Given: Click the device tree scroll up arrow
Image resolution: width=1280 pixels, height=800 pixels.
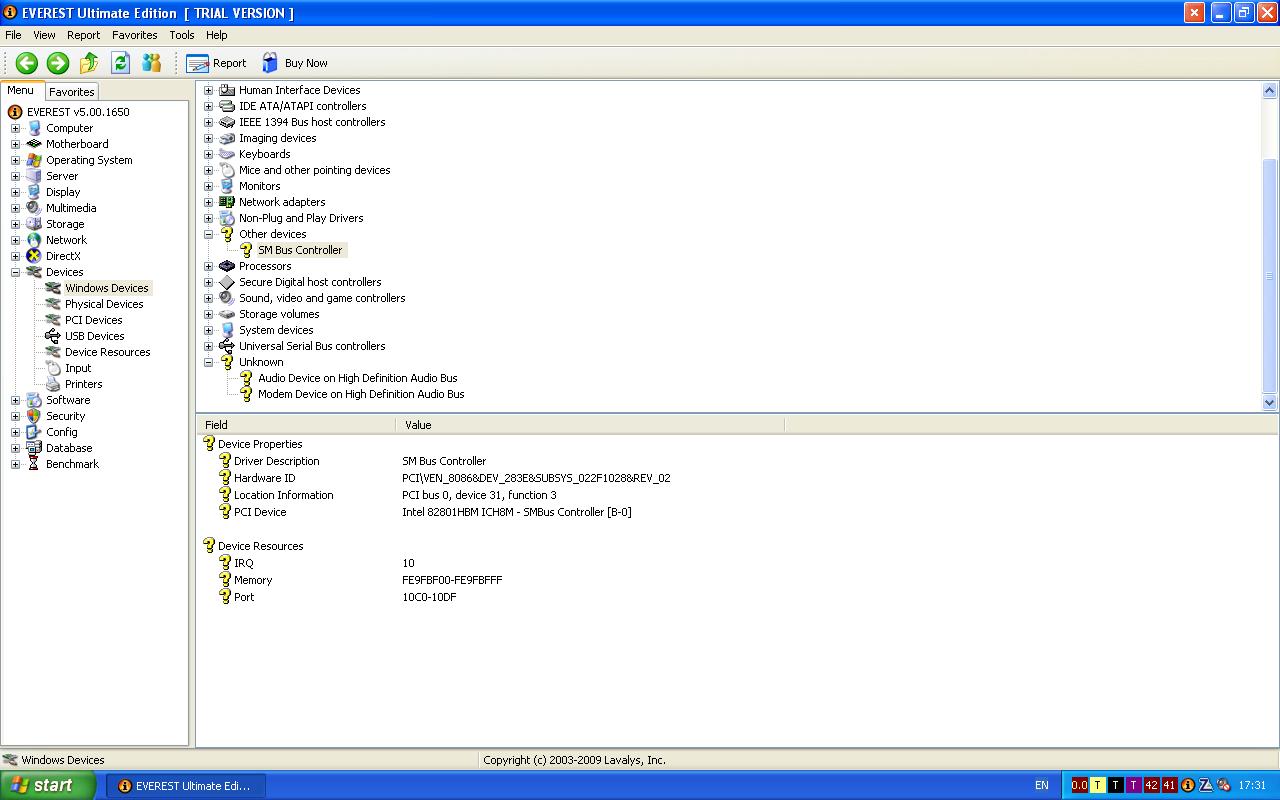Looking at the screenshot, I should [1270, 91].
